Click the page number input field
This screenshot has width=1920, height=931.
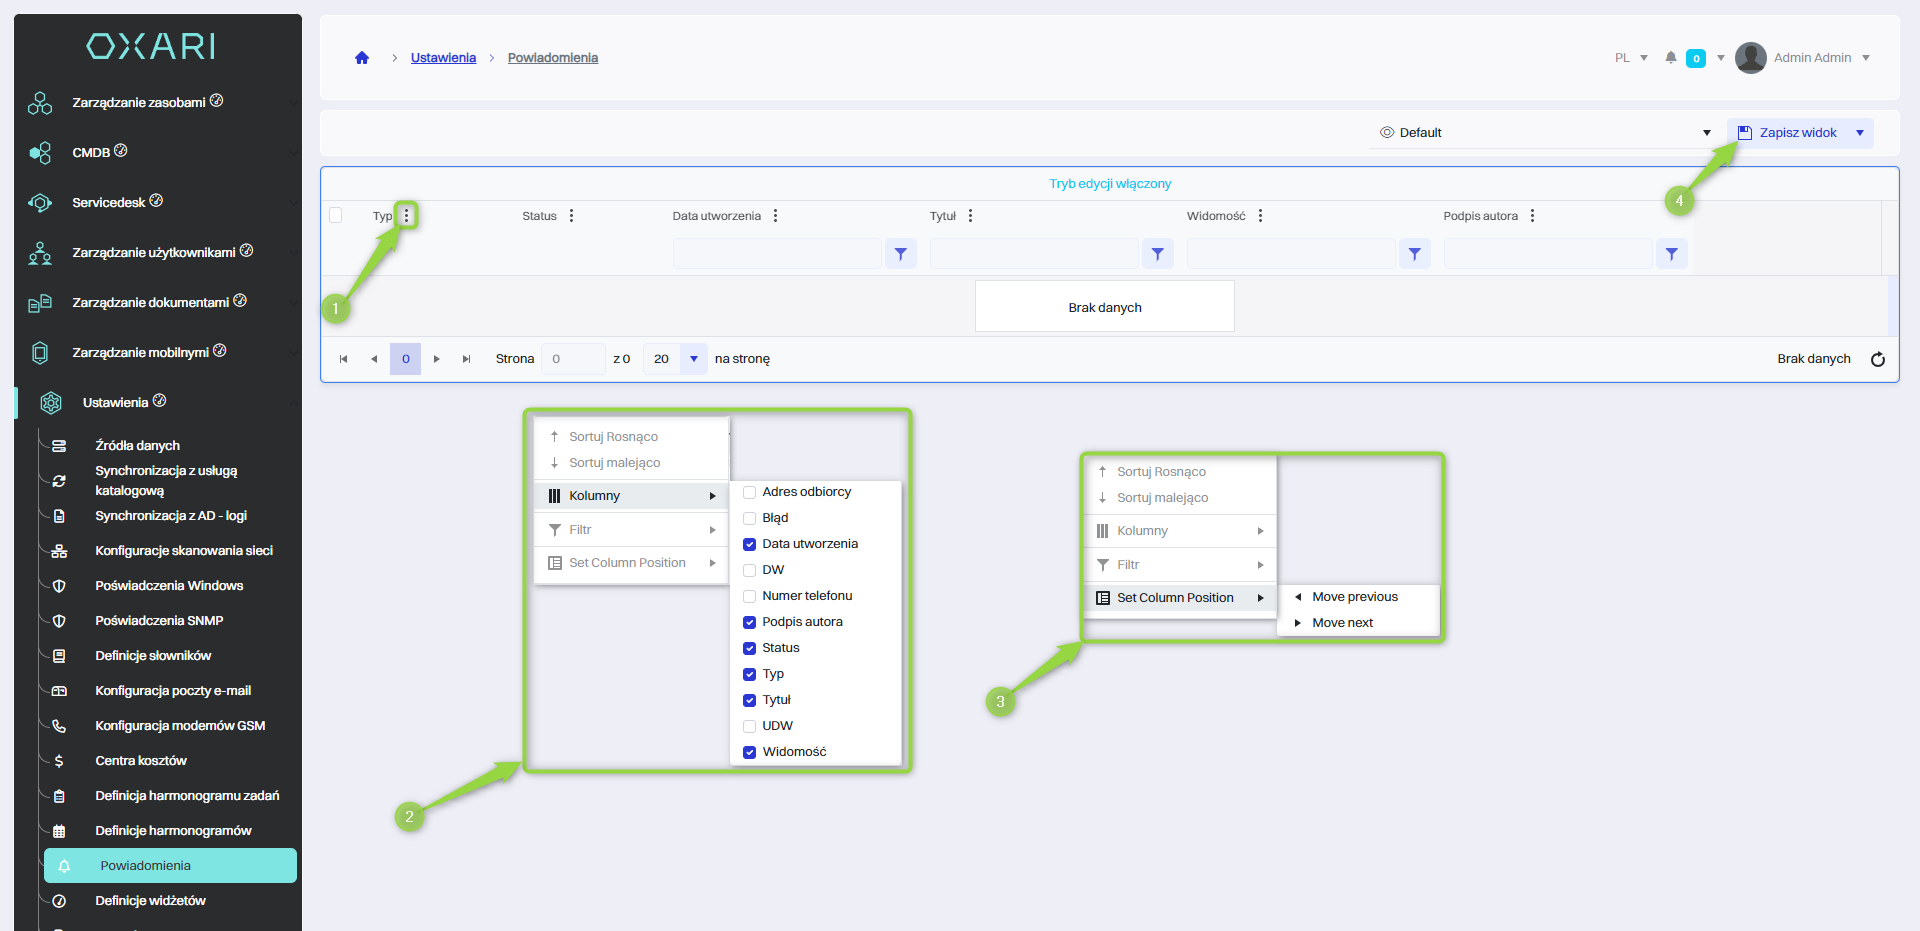[572, 359]
